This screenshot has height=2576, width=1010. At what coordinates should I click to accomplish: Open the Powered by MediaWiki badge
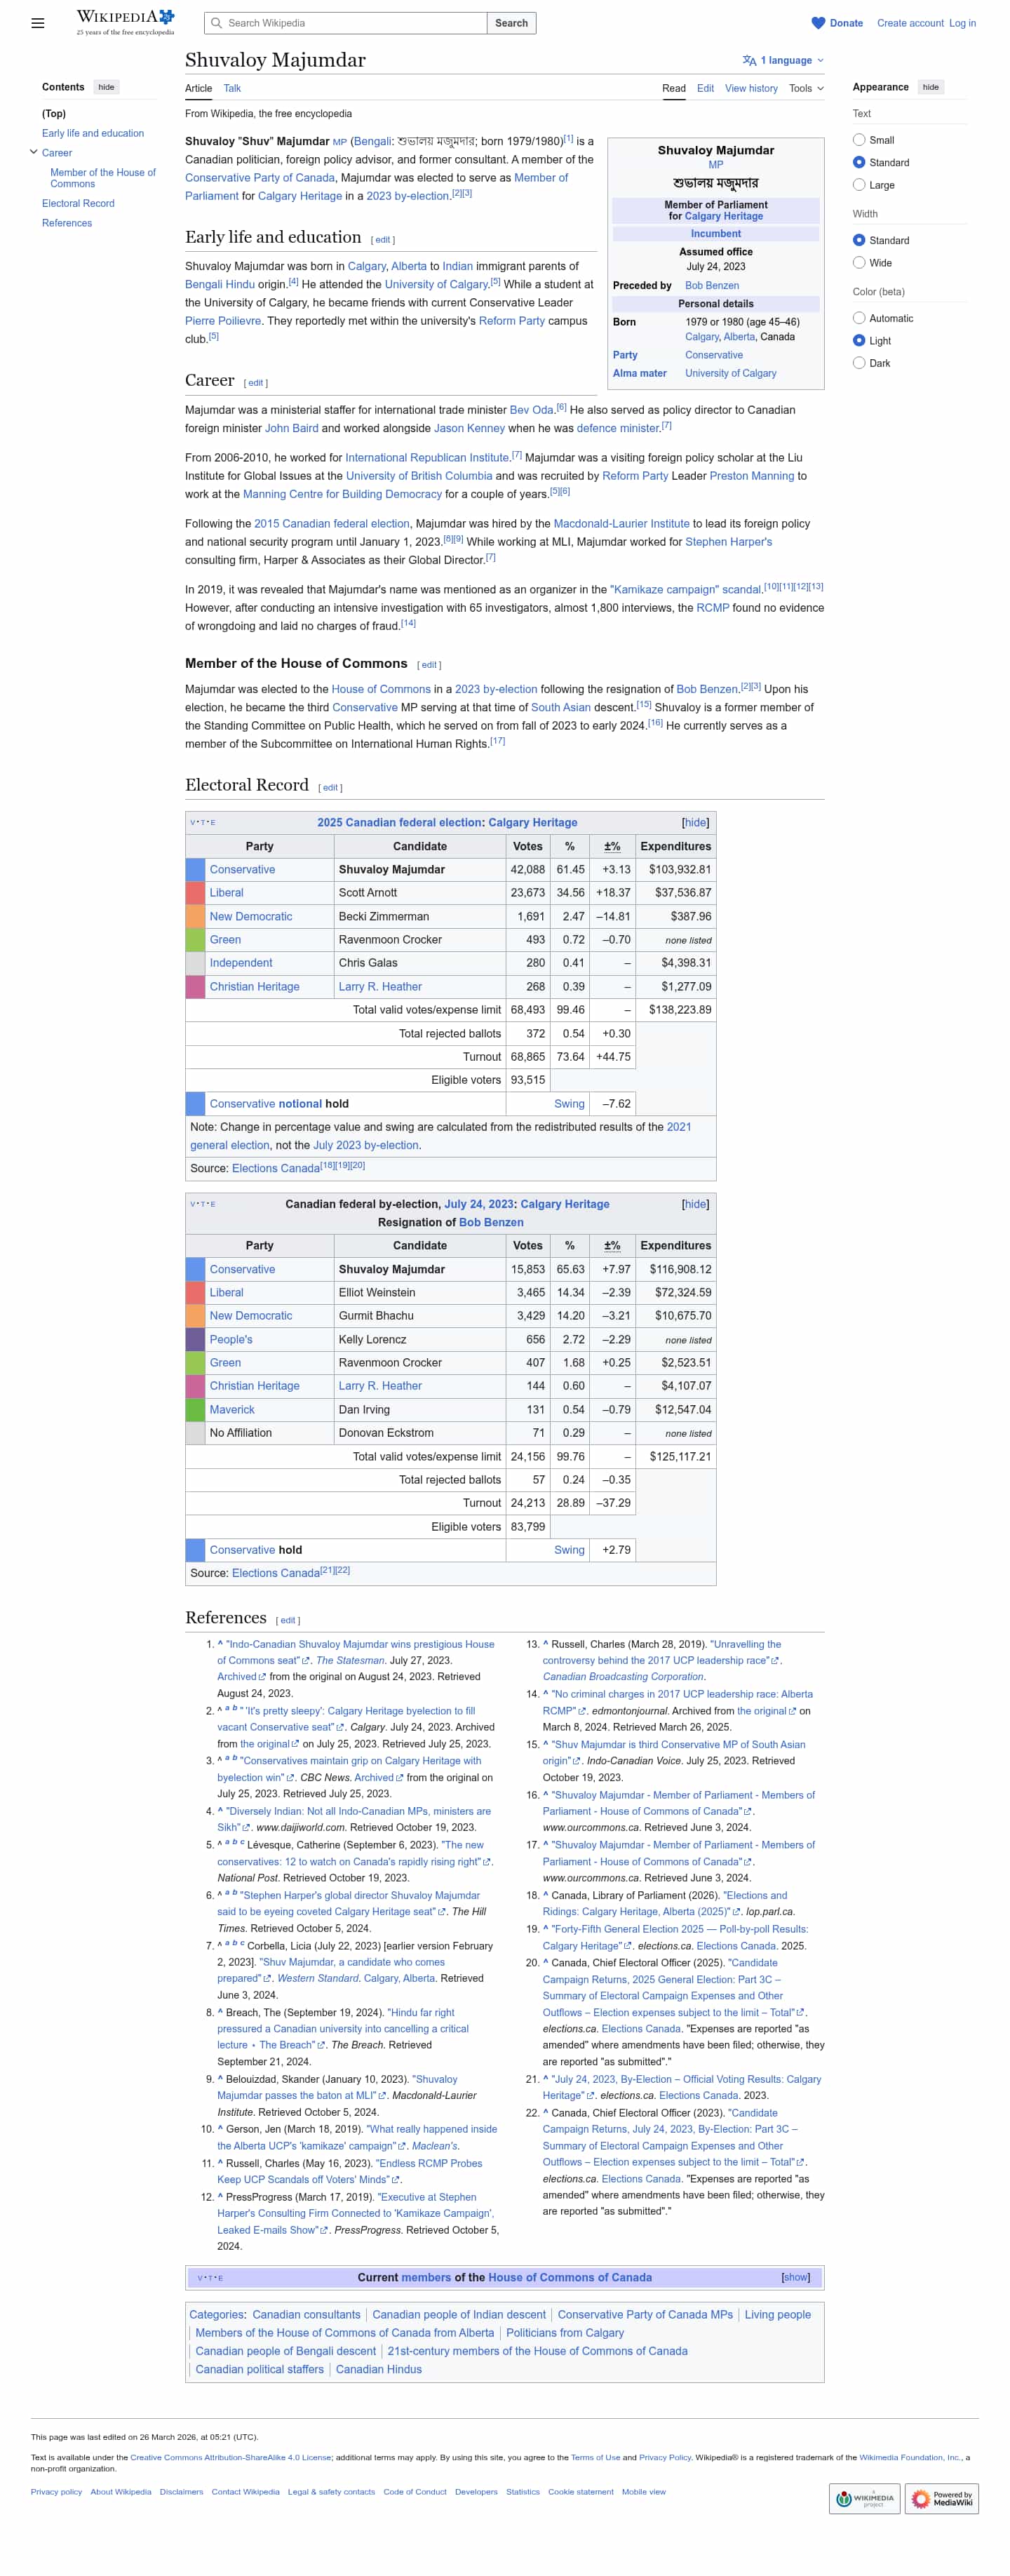click(x=942, y=2499)
